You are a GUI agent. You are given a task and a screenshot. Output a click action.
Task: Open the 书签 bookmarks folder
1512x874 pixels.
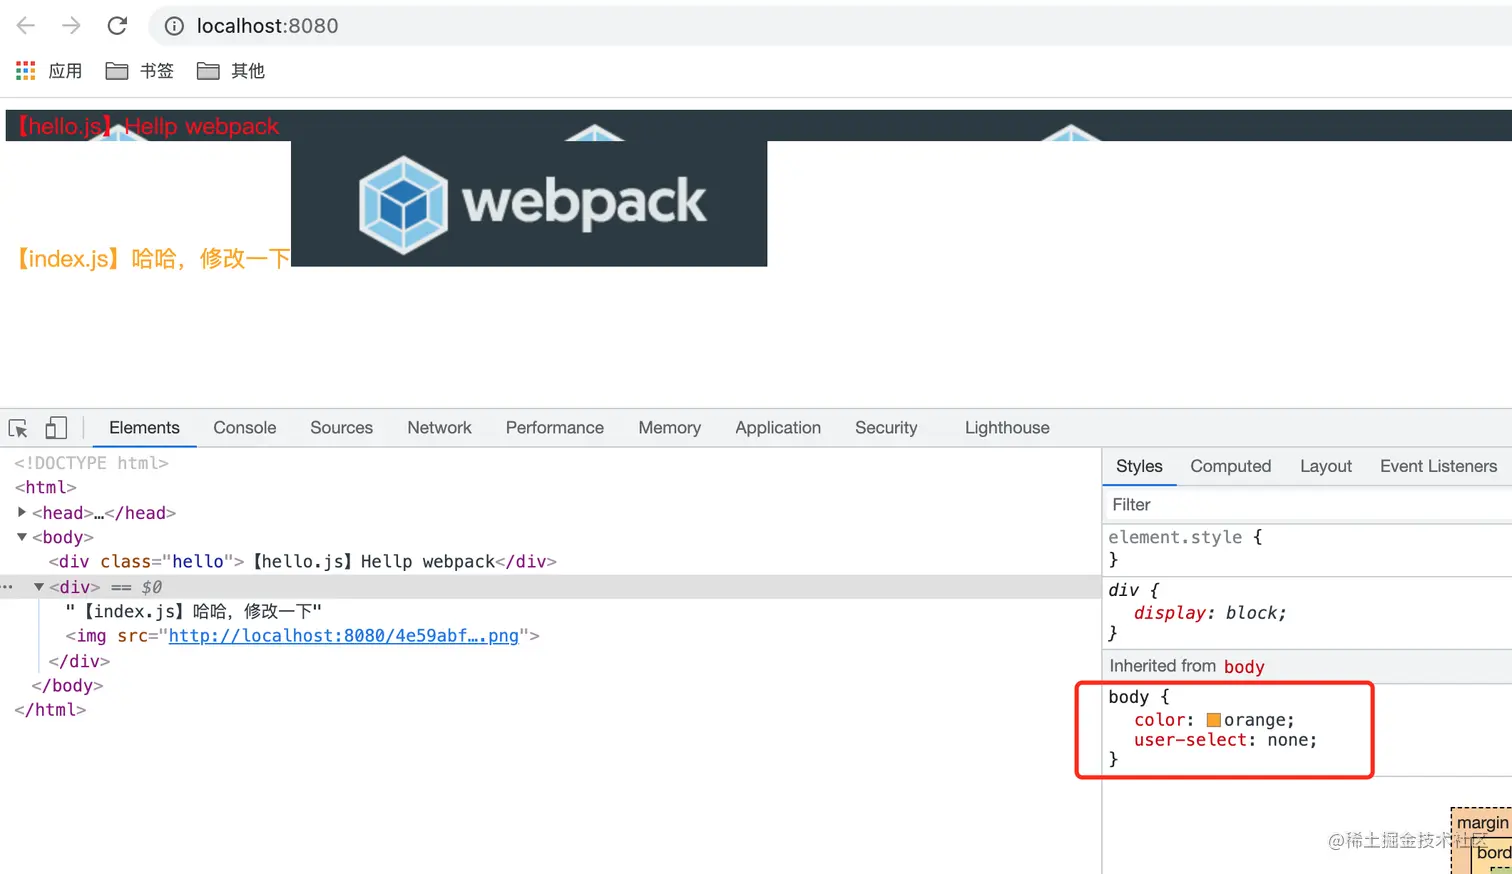tap(140, 71)
